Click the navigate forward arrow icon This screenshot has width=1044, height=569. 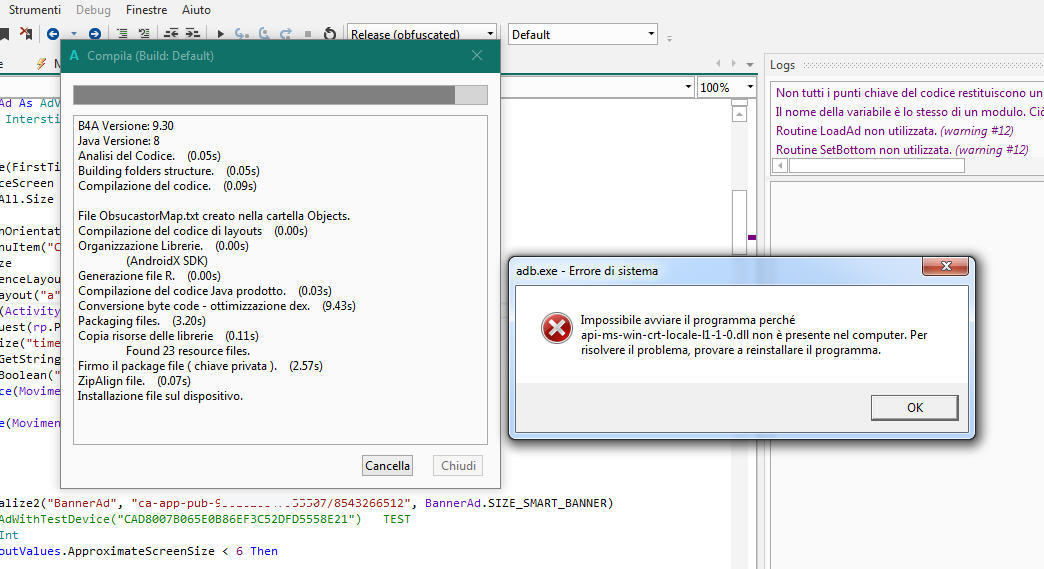pyautogui.click(x=94, y=34)
